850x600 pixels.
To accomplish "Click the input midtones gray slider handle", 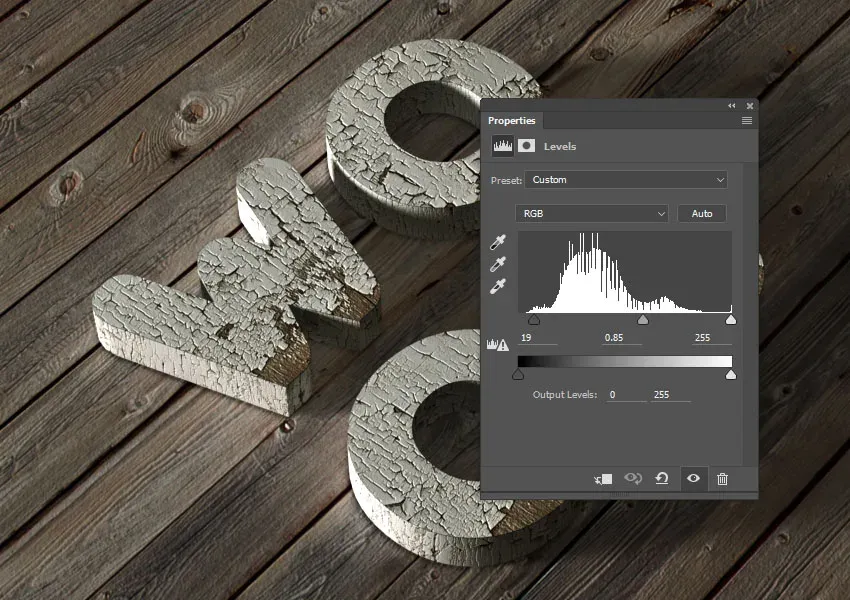I will [x=643, y=320].
